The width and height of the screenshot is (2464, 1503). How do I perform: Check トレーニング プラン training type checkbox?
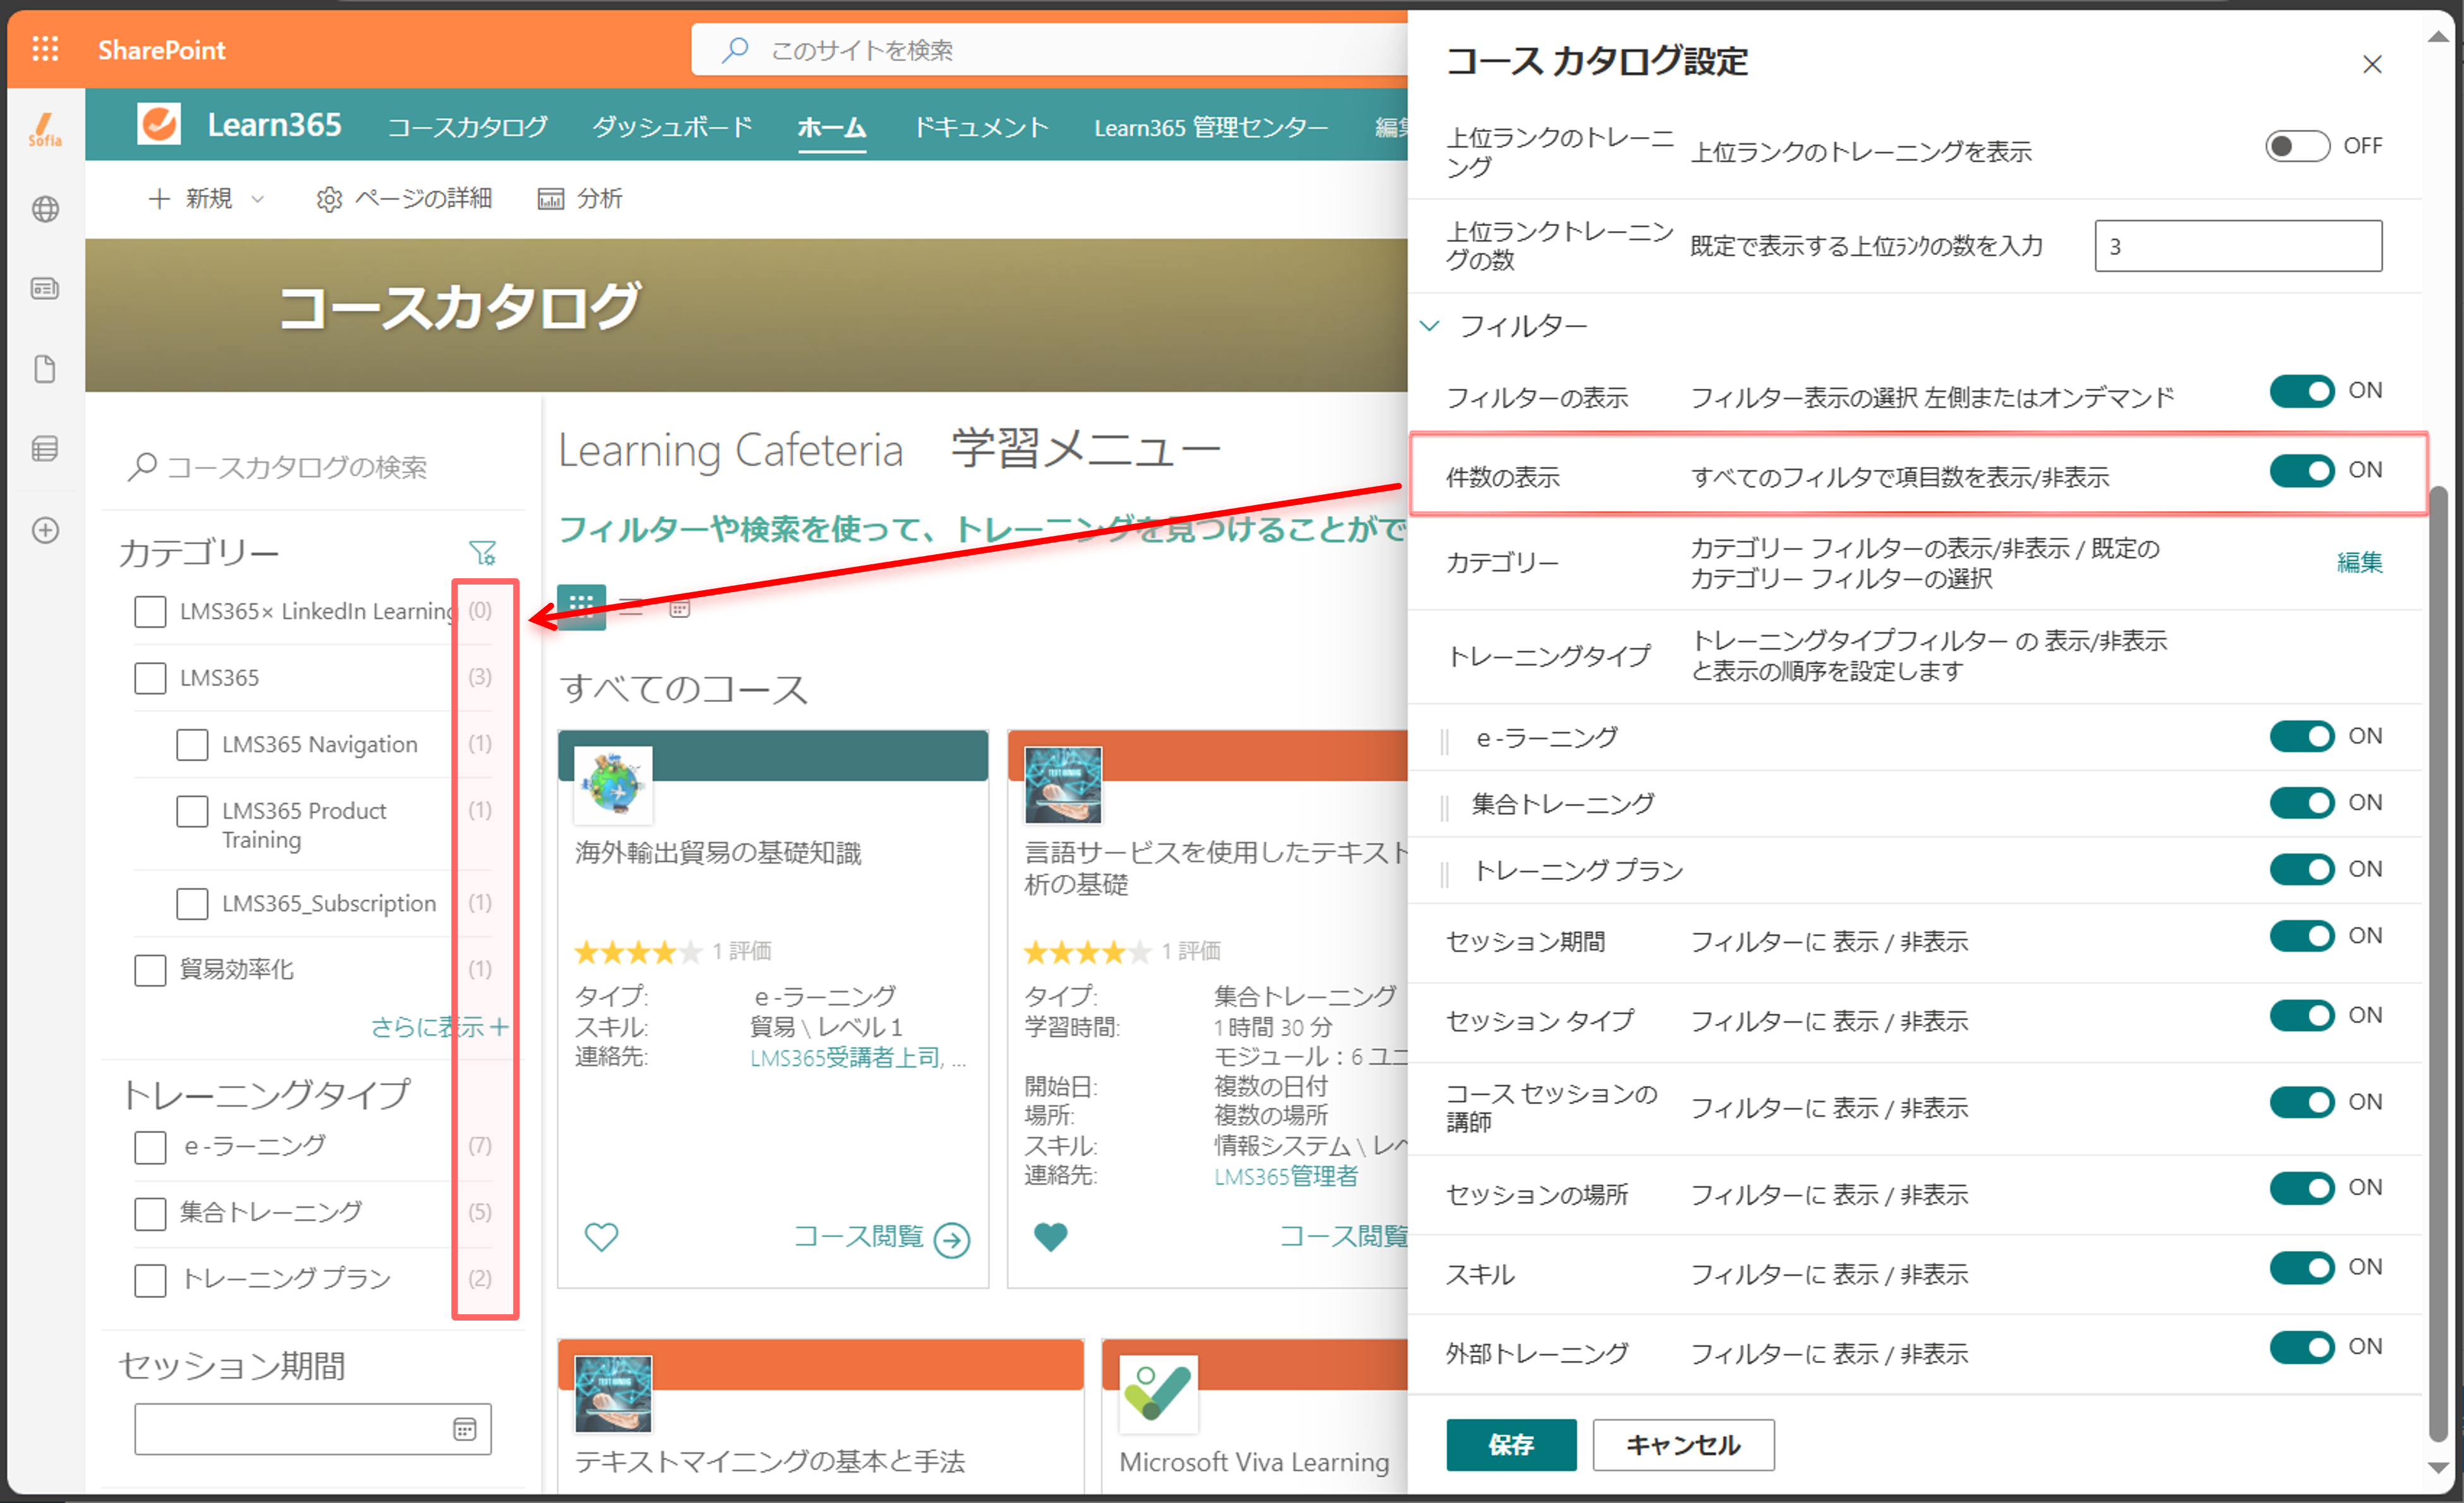click(150, 1280)
